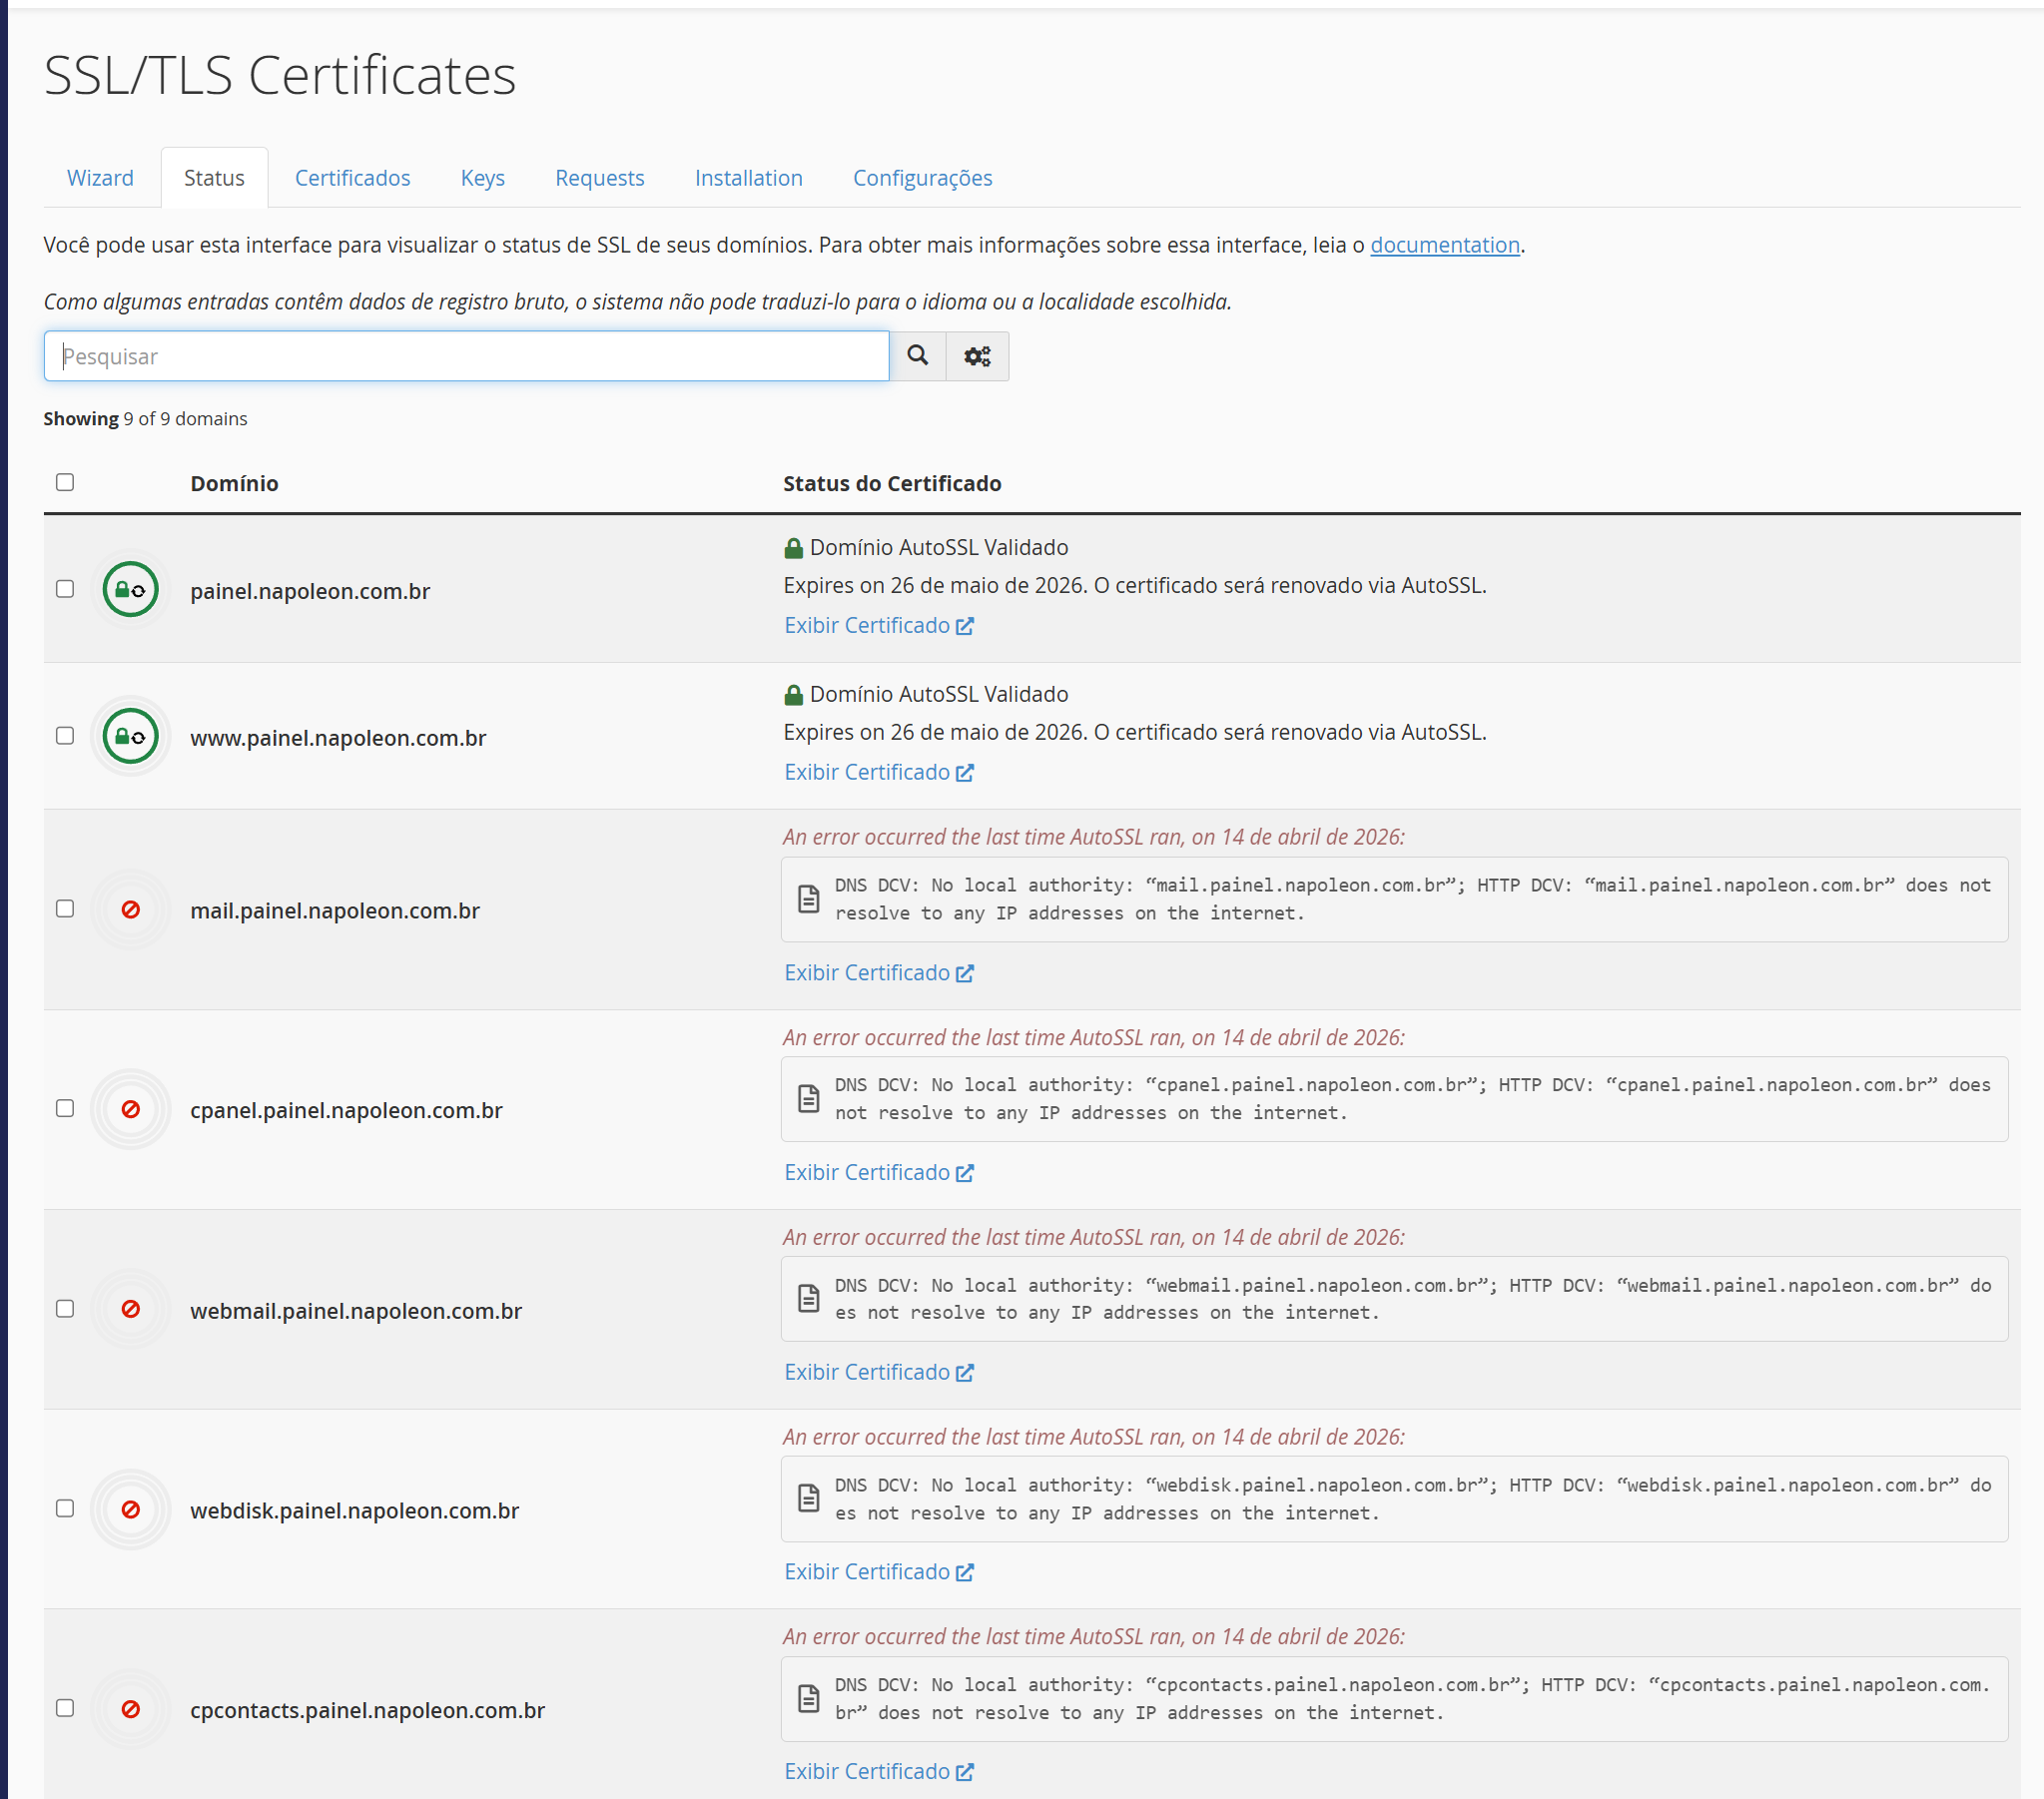
Task: Click the green padlock beside www.painel.napoleon.com.br's validated status
Action: point(794,695)
